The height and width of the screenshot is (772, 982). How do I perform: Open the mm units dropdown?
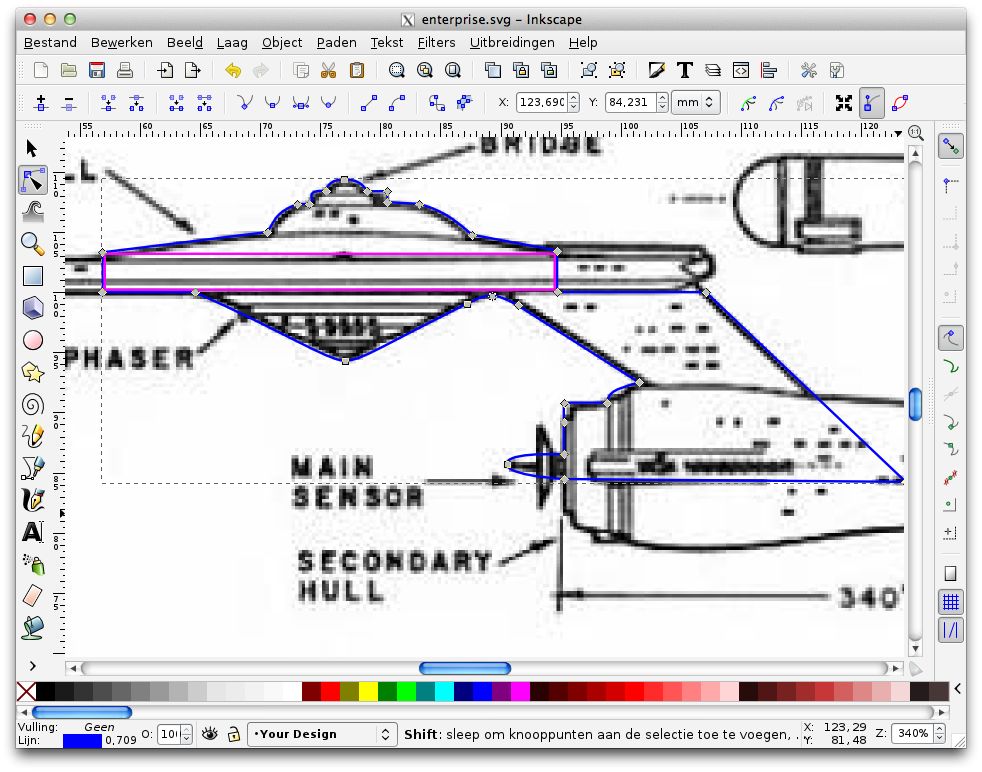pyautogui.click(x=695, y=102)
